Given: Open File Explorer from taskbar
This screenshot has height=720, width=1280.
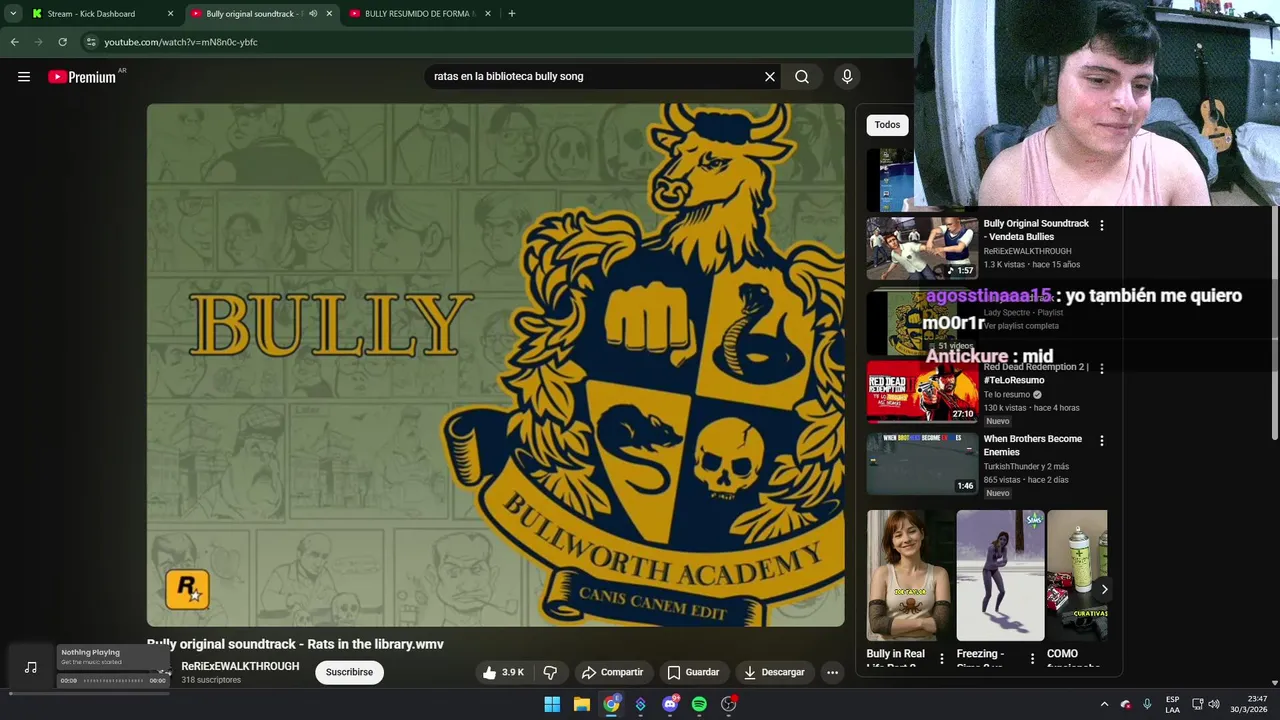Looking at the screenshot, I should (581, 704).
